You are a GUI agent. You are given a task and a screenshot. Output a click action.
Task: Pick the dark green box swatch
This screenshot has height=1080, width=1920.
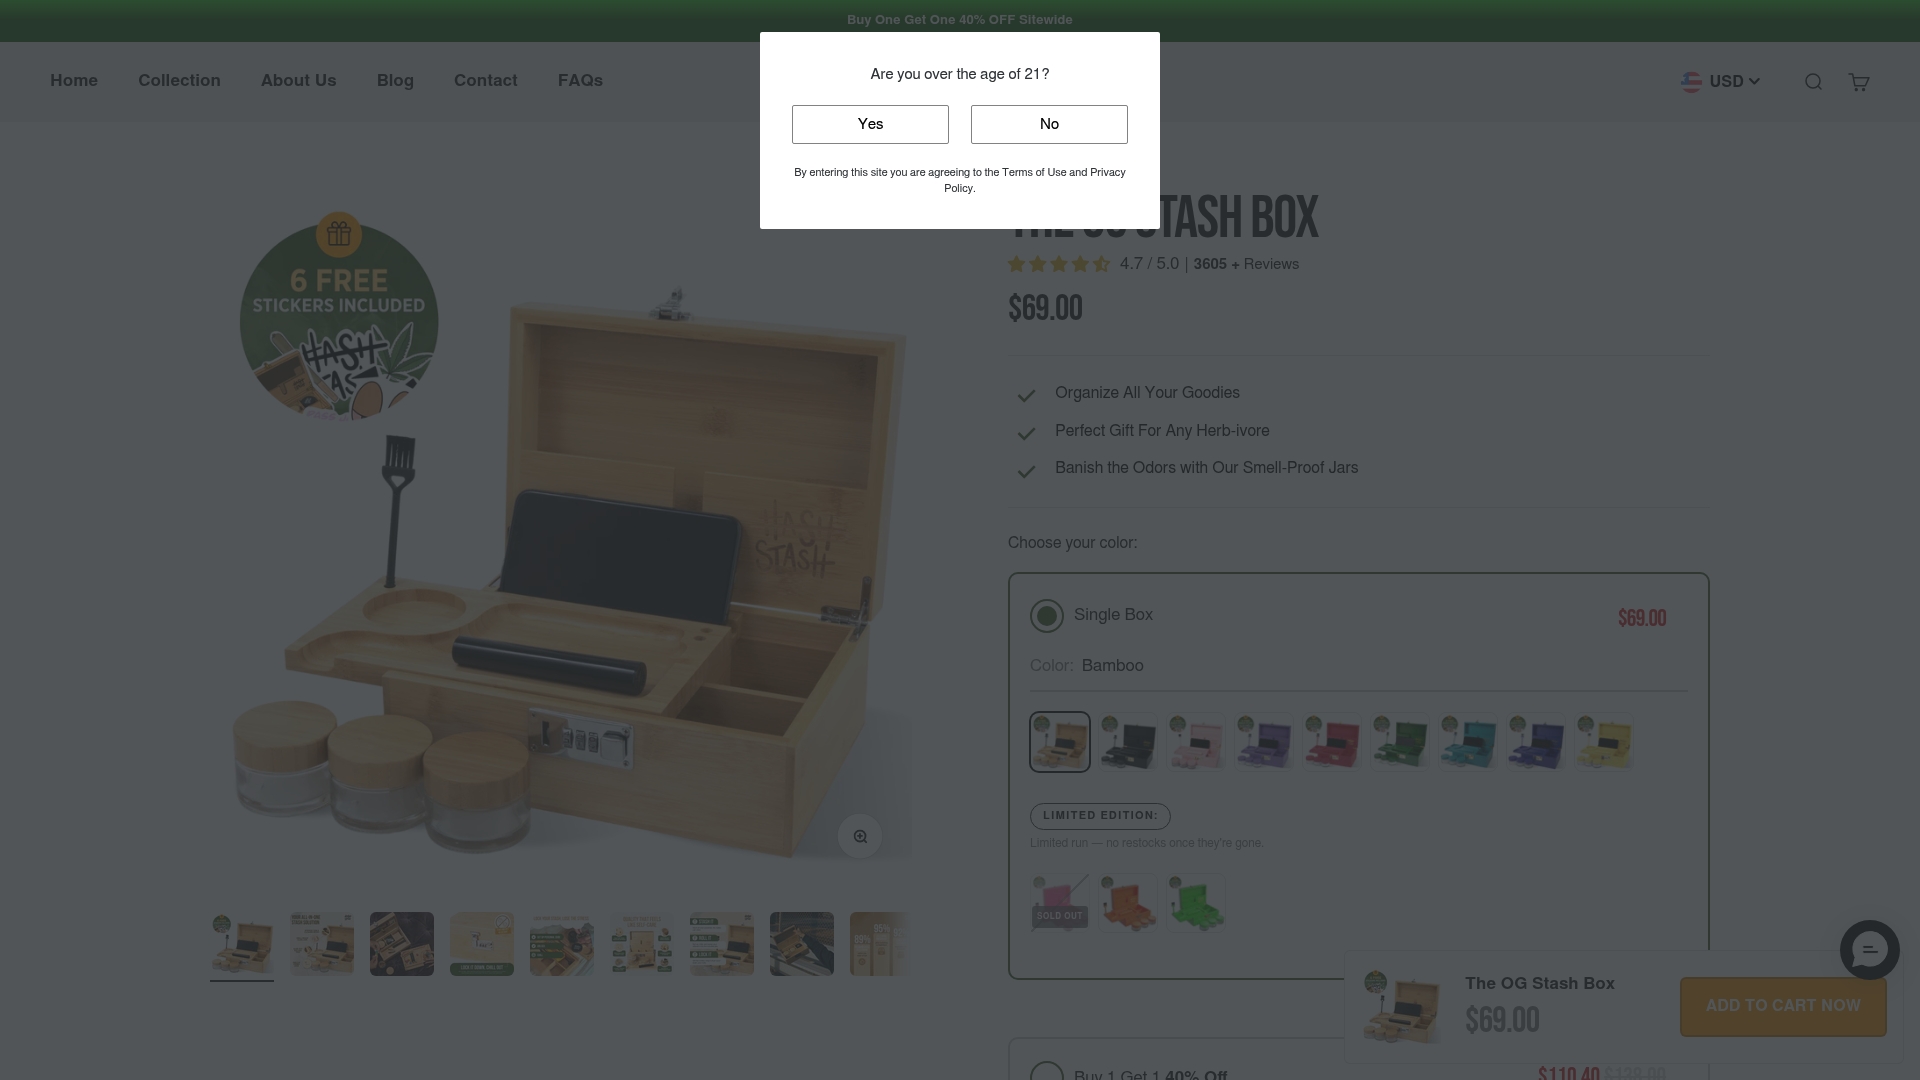pos(1400,742)
